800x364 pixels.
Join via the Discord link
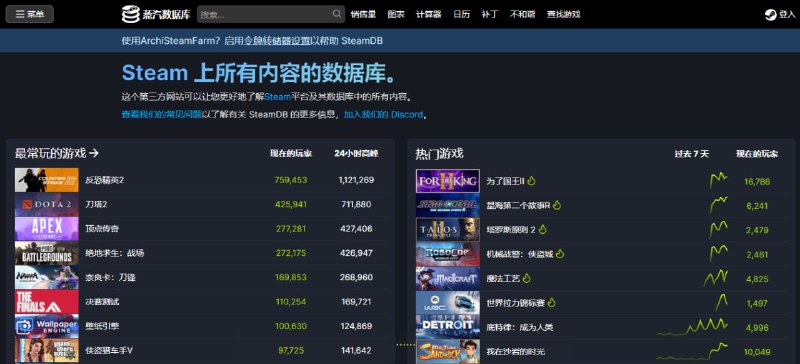tap(383, 115)
